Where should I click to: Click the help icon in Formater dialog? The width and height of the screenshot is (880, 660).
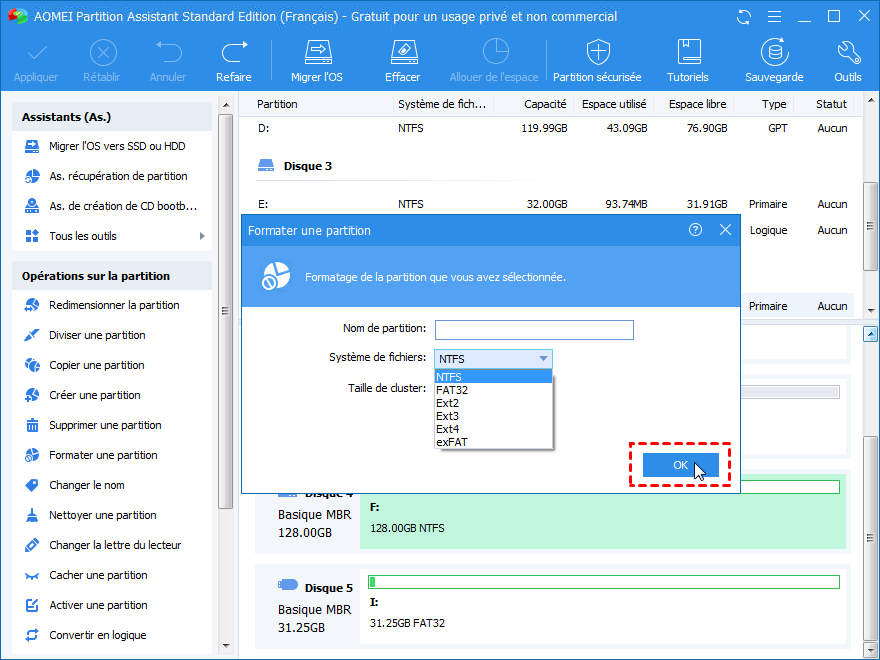pos(695,230)
